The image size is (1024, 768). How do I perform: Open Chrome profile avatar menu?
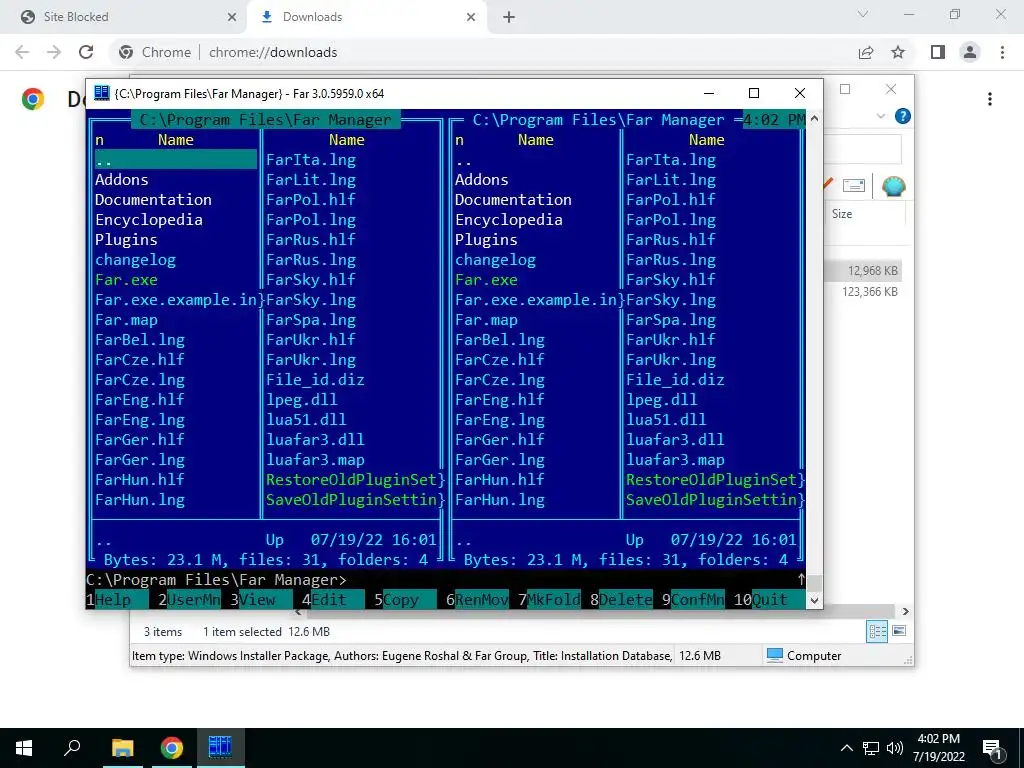coord(970,52)
